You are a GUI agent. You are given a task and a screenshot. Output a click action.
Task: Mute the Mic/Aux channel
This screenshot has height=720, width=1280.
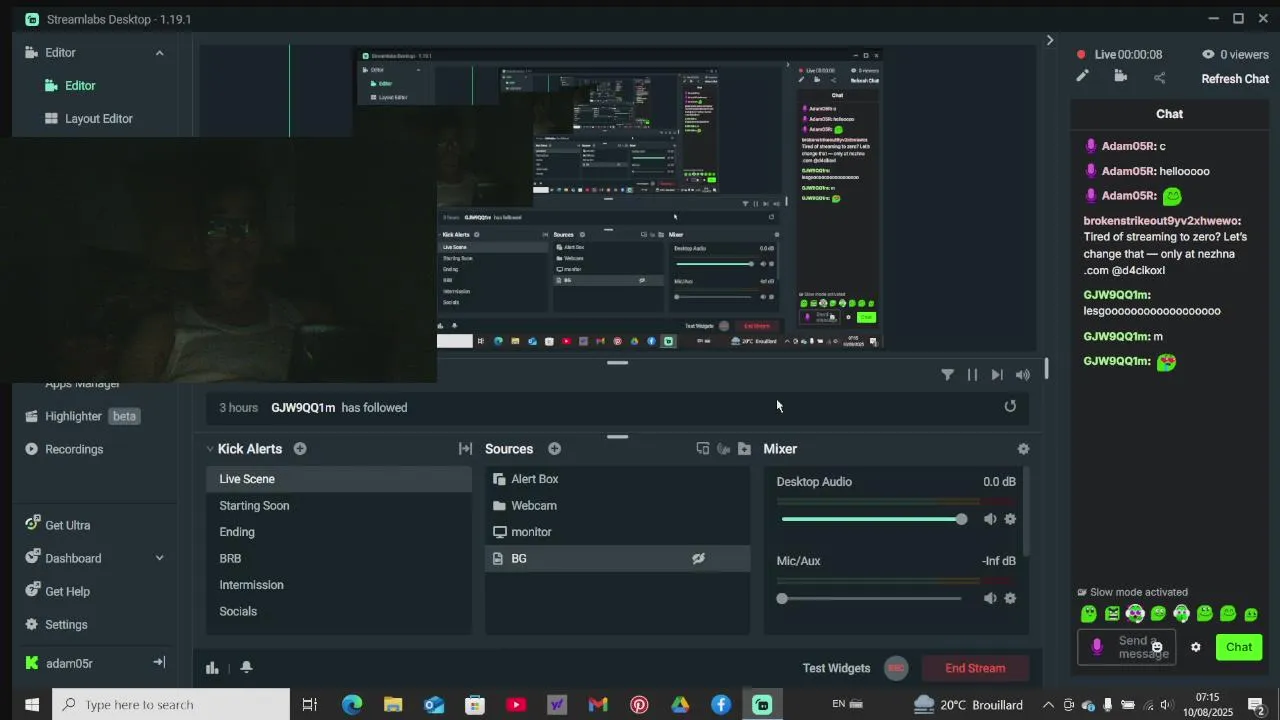990,598
